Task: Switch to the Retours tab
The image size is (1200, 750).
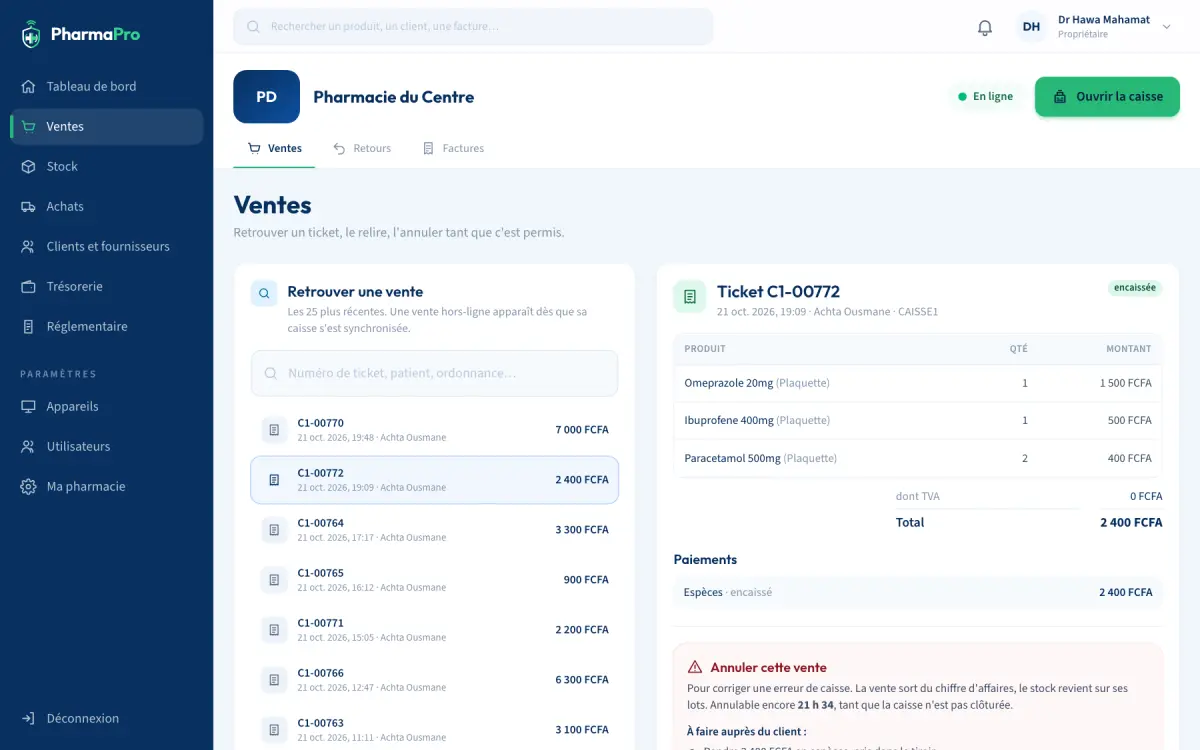Action: click(x=362, y=148)
